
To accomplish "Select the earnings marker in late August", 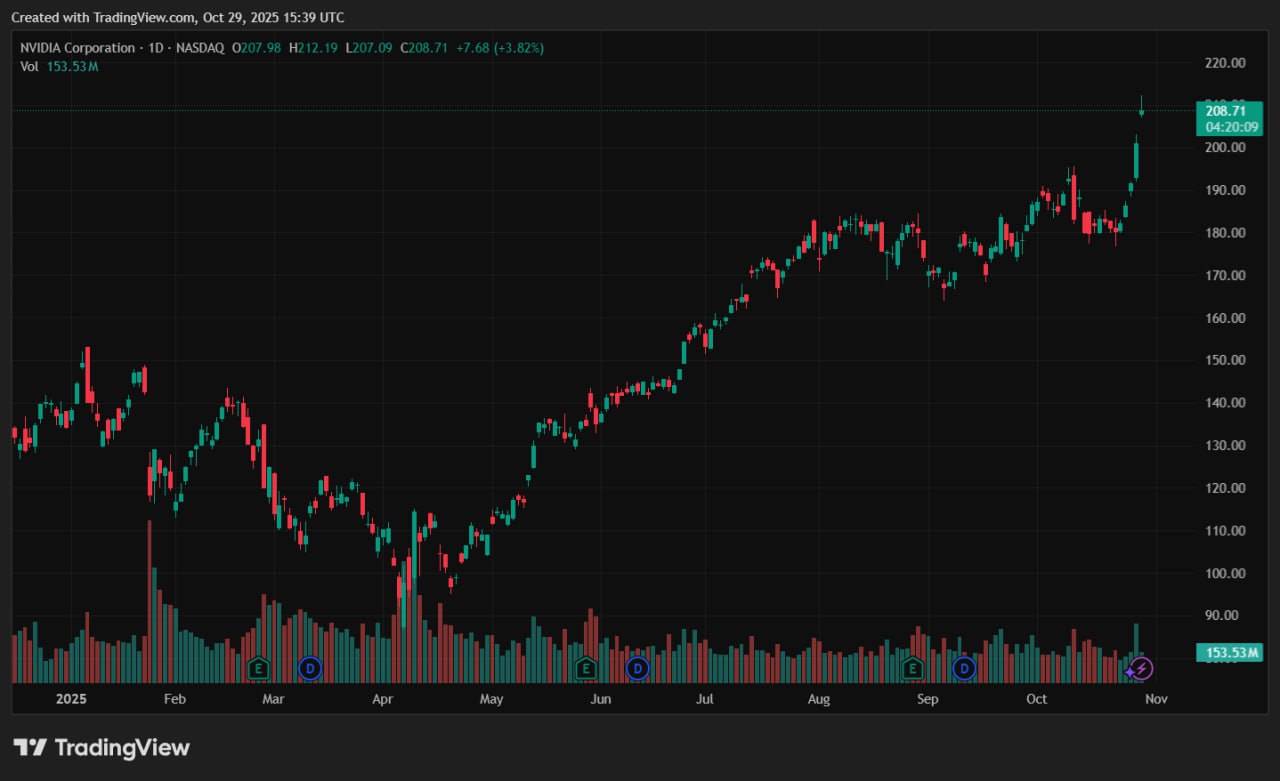I will click(x=912, y=667).
